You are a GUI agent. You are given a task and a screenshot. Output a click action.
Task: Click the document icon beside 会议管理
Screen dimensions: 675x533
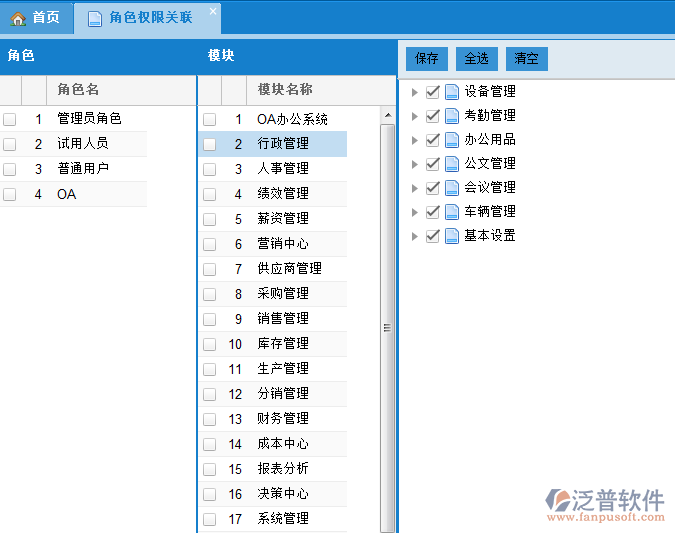tap(451, 188)
